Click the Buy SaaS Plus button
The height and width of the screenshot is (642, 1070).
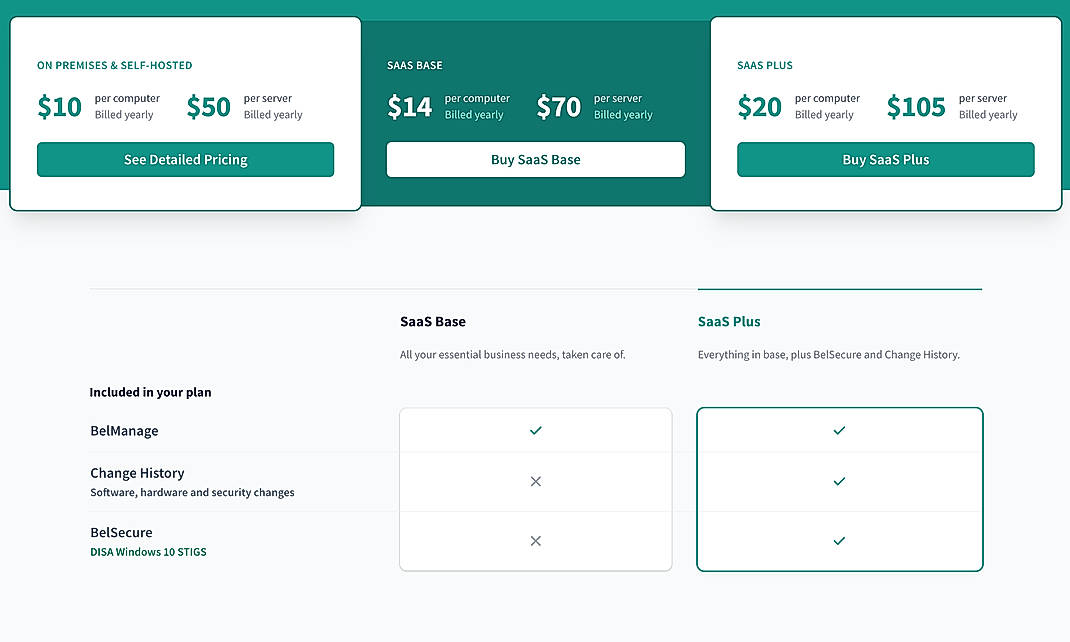(x=885, y=159)
